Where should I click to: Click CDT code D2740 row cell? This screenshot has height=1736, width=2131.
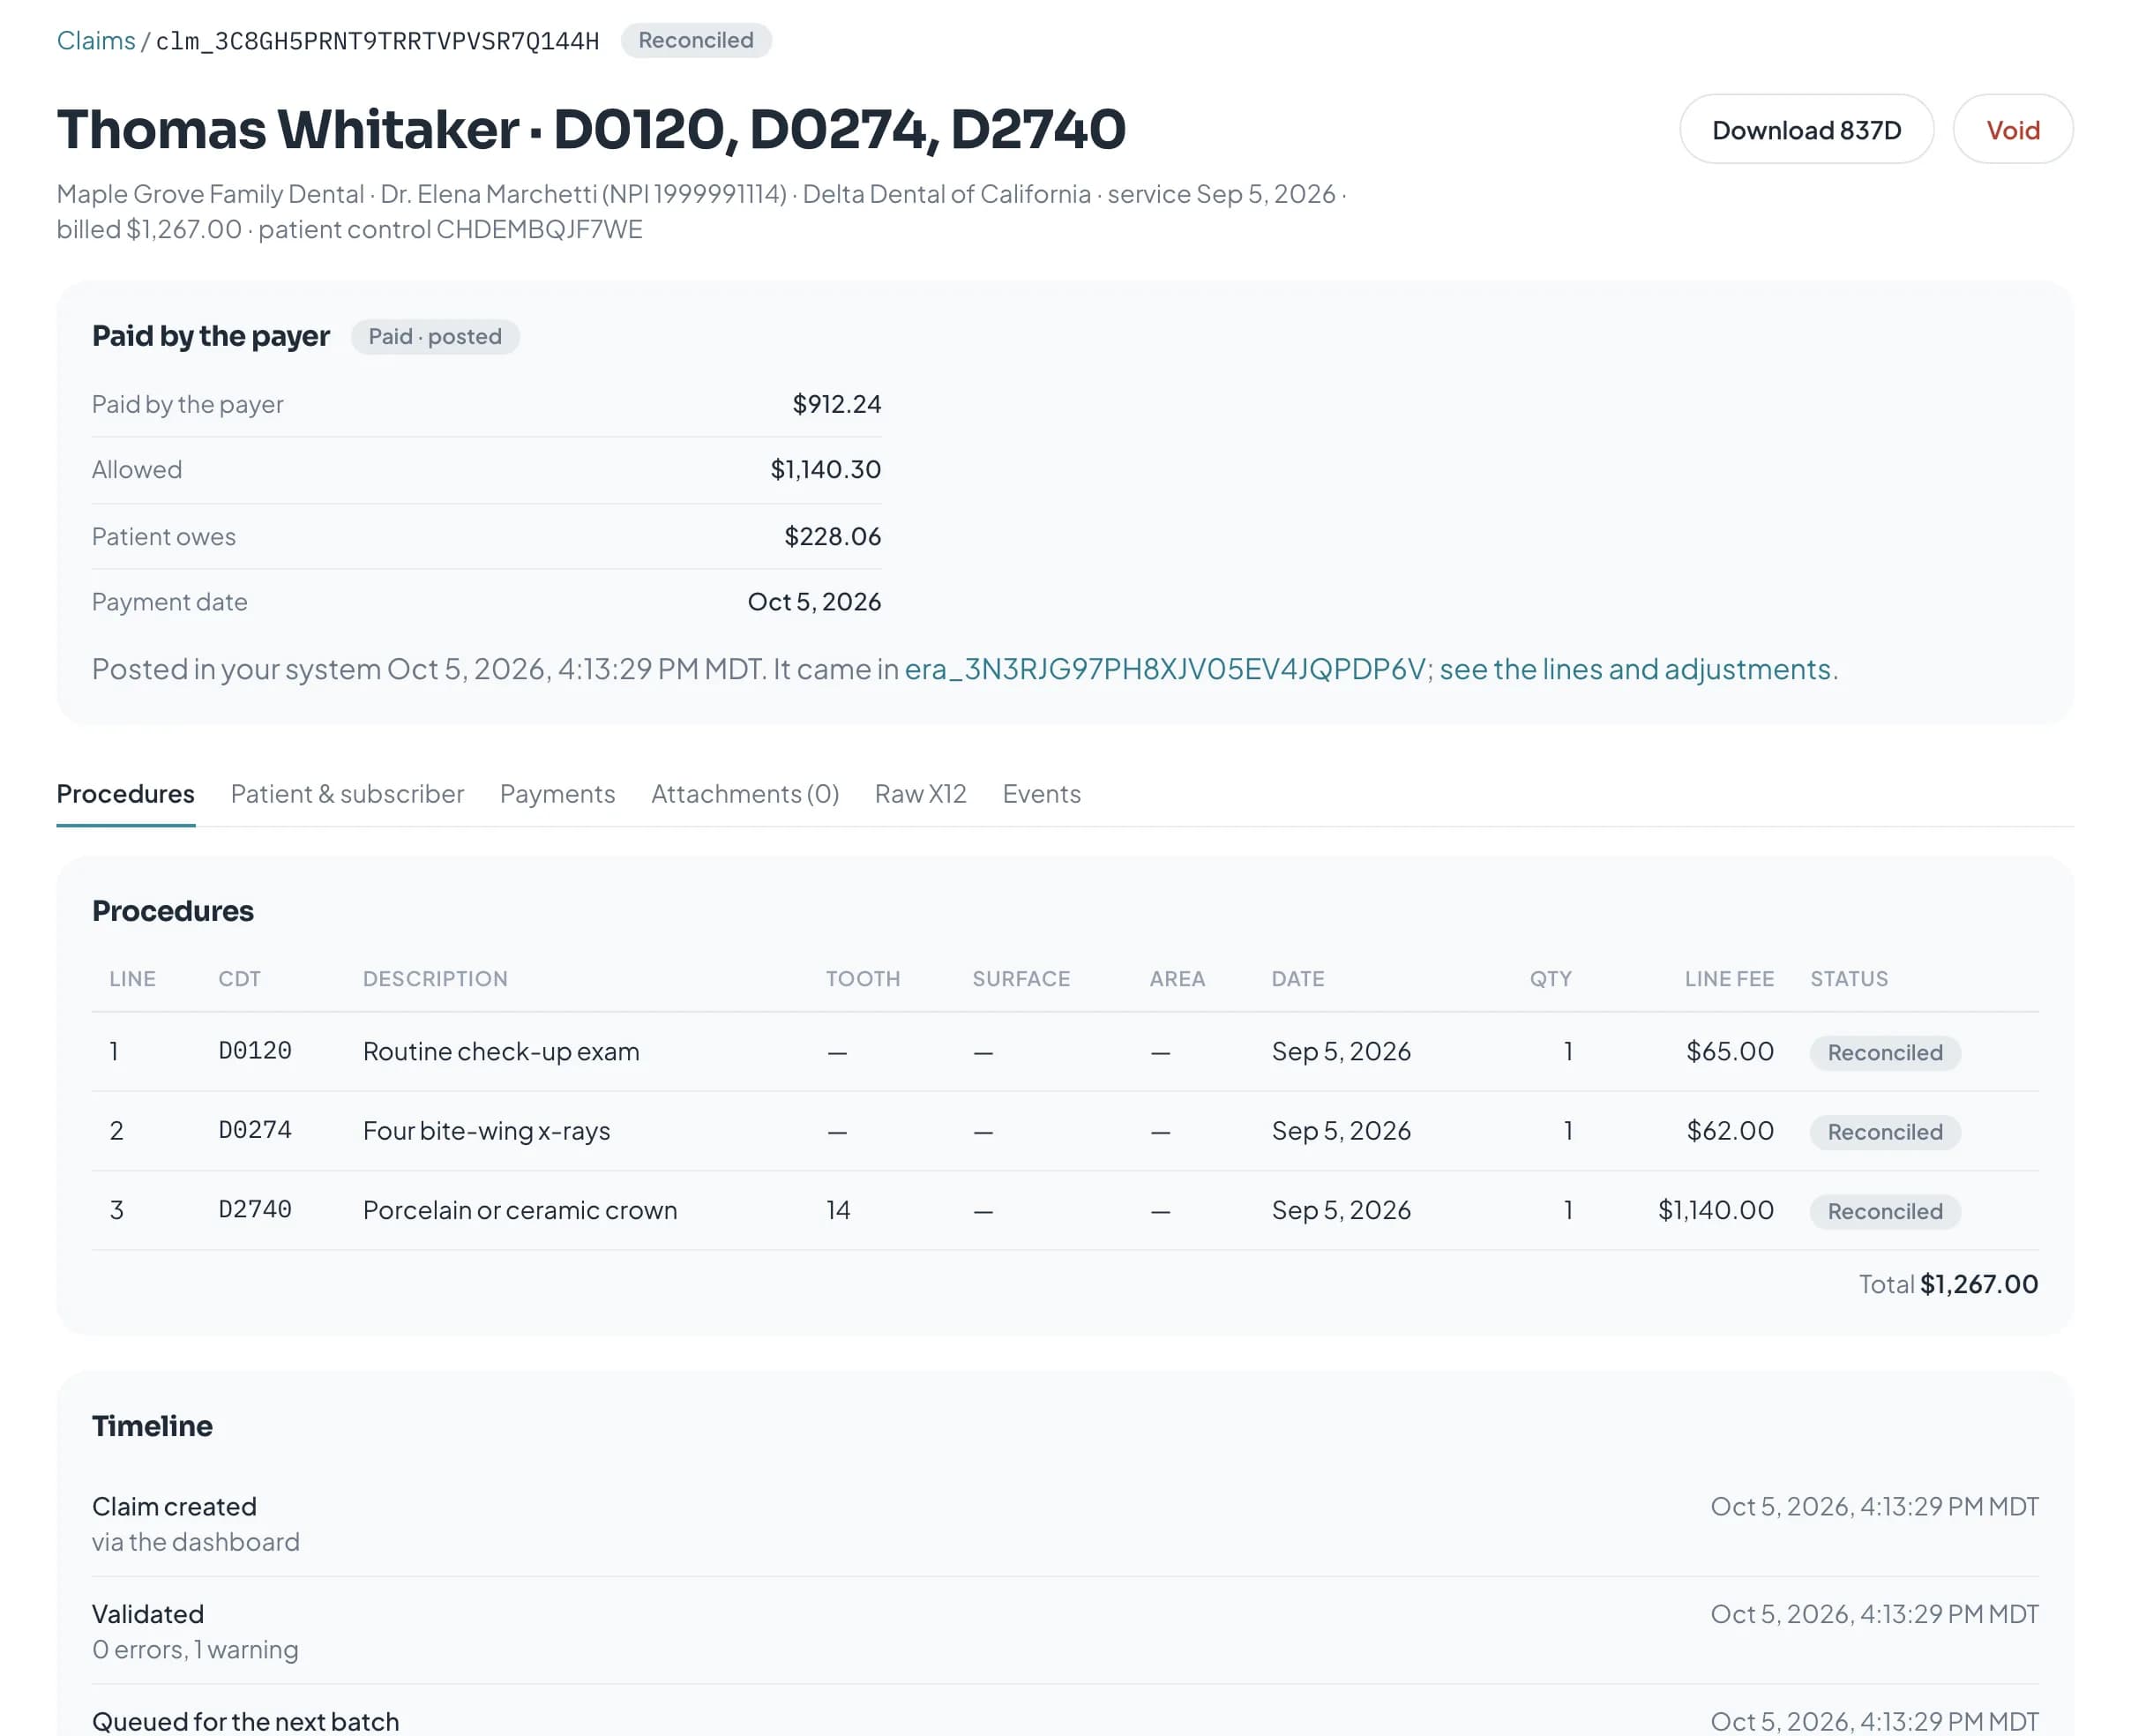255,1210
